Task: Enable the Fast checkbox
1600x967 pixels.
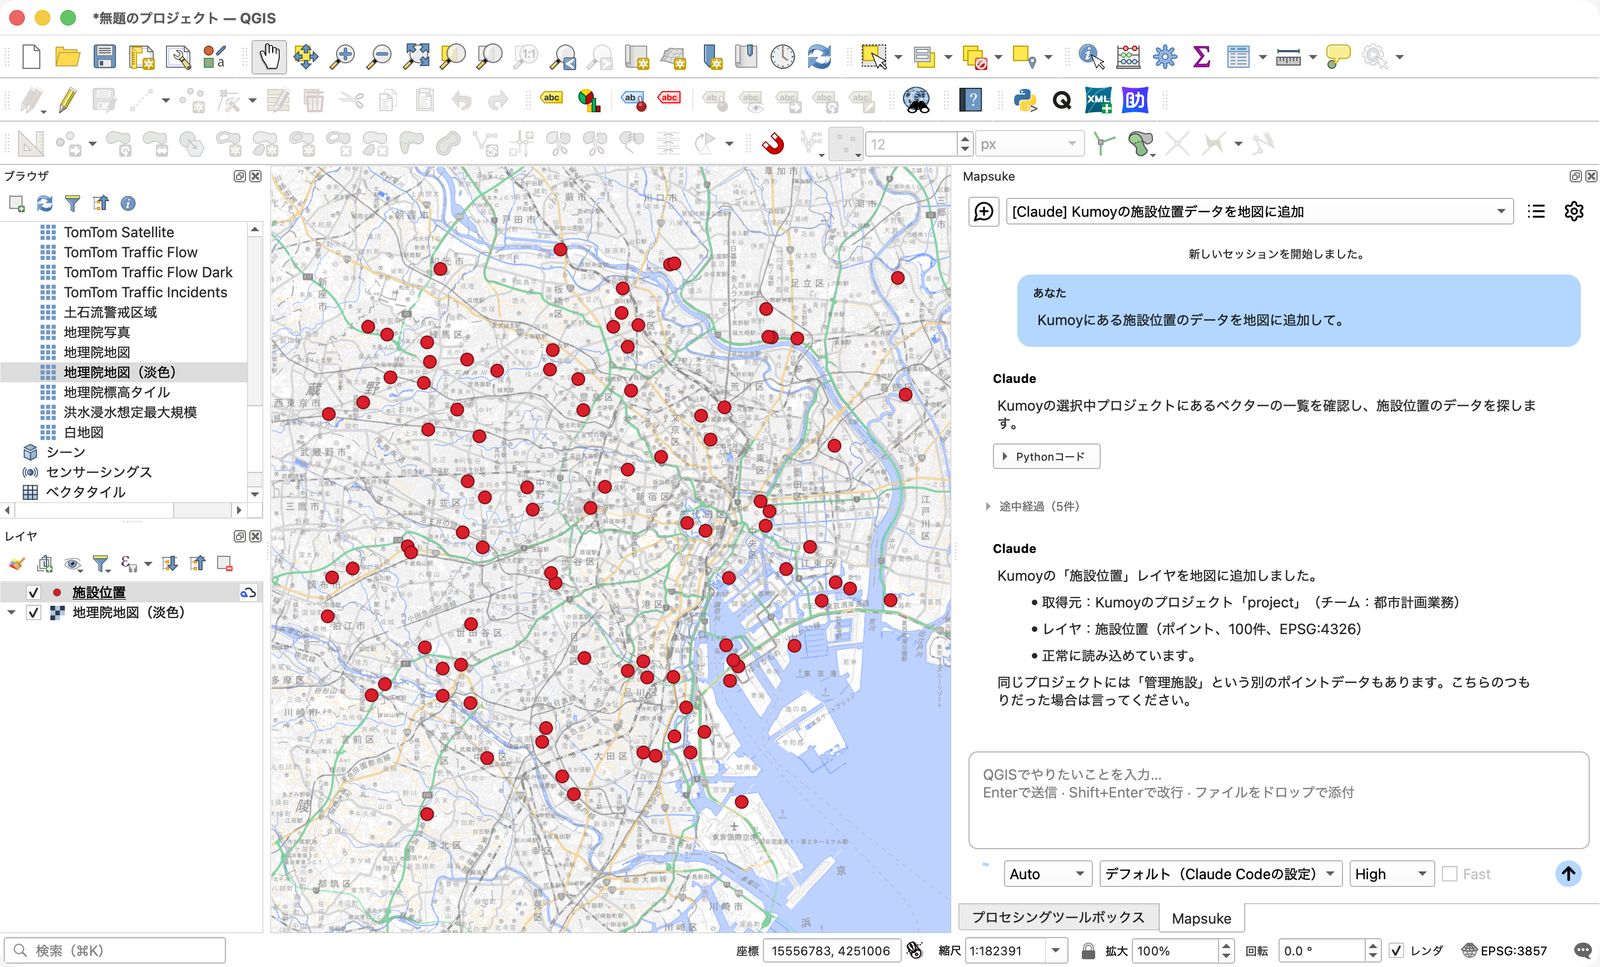Action: pyautogui.click(x=1450, y=874)
